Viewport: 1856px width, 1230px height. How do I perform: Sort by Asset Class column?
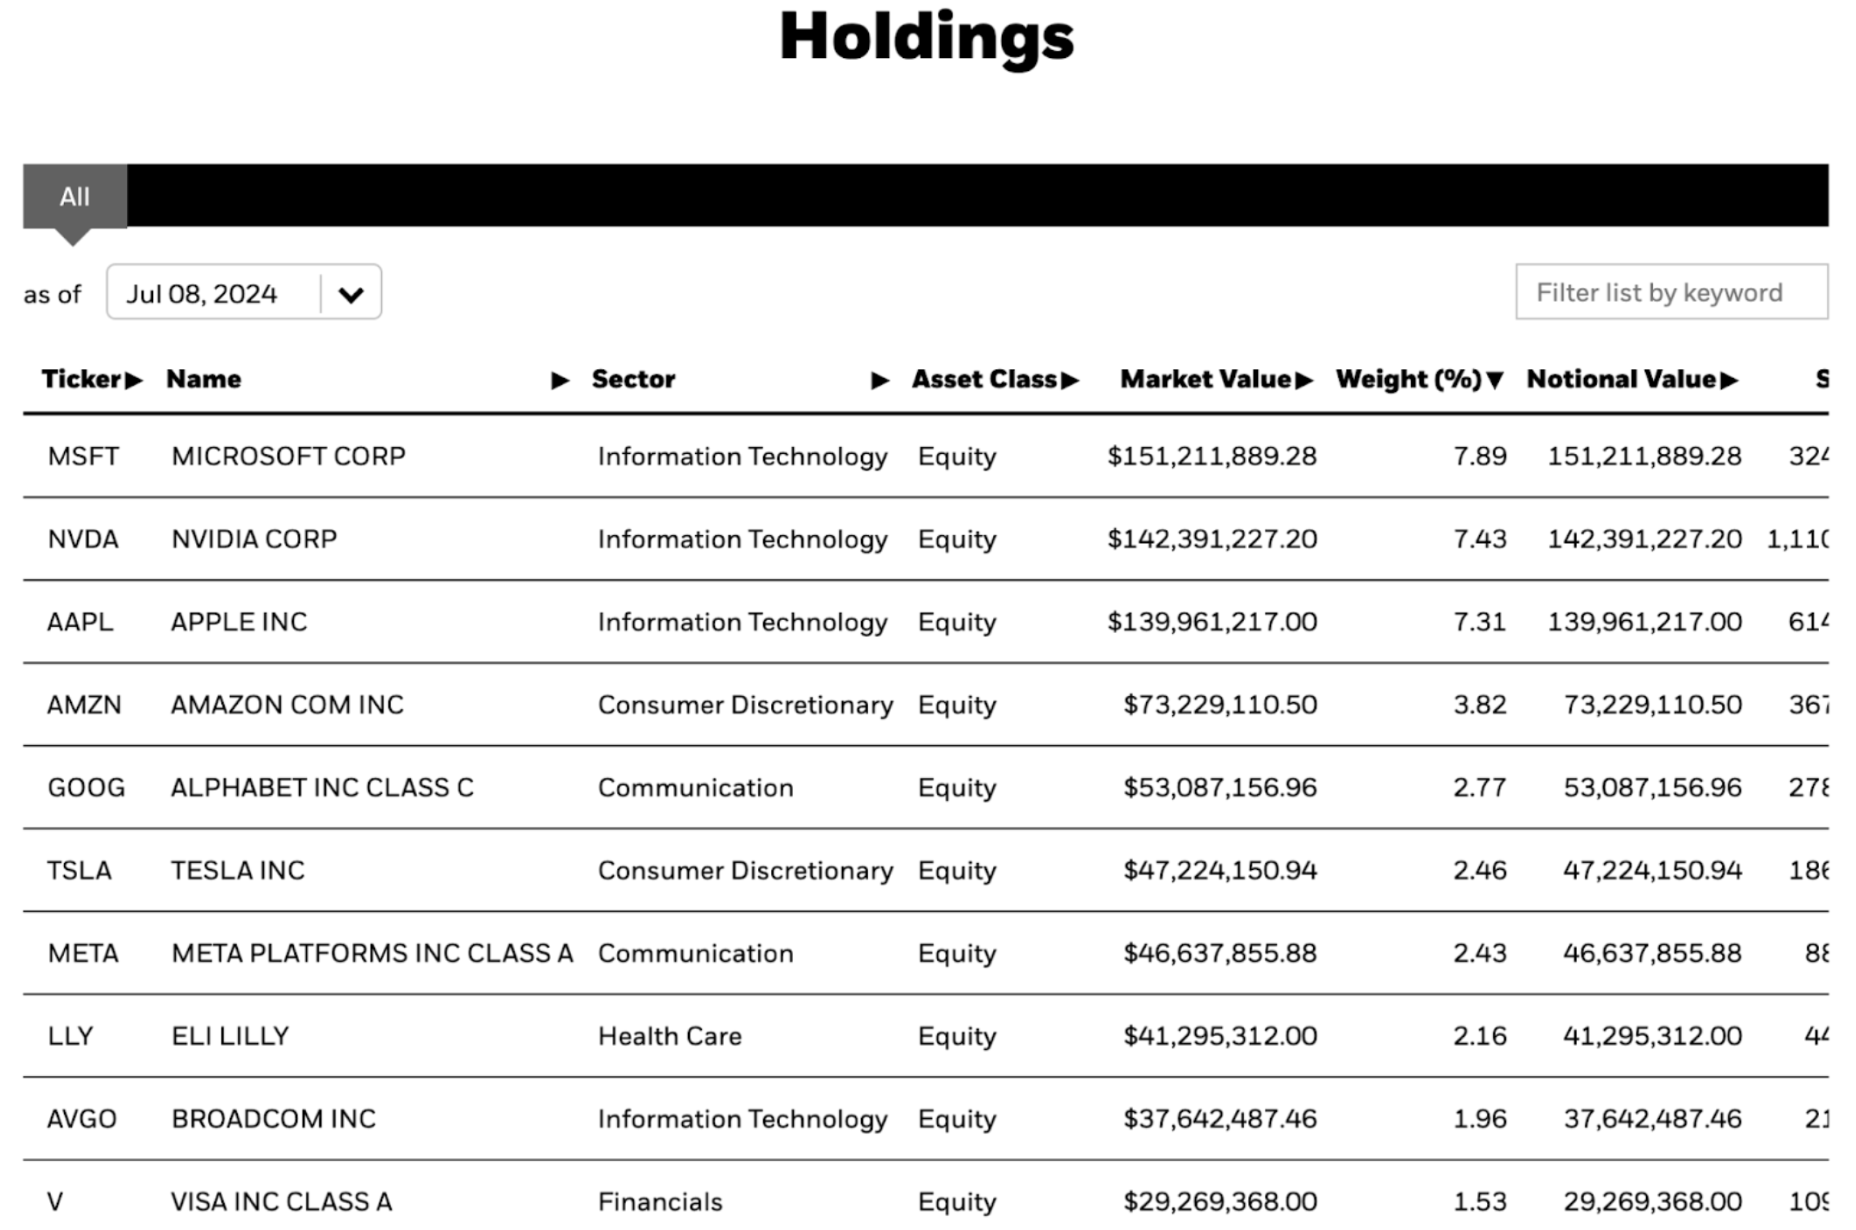(x=995, y=380)
